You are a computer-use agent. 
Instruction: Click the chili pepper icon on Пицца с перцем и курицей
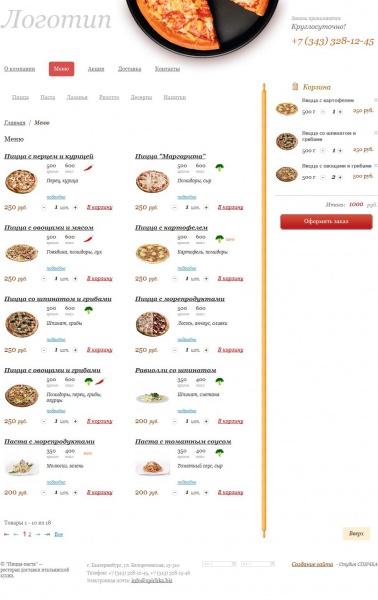click(x=88, y=167)
